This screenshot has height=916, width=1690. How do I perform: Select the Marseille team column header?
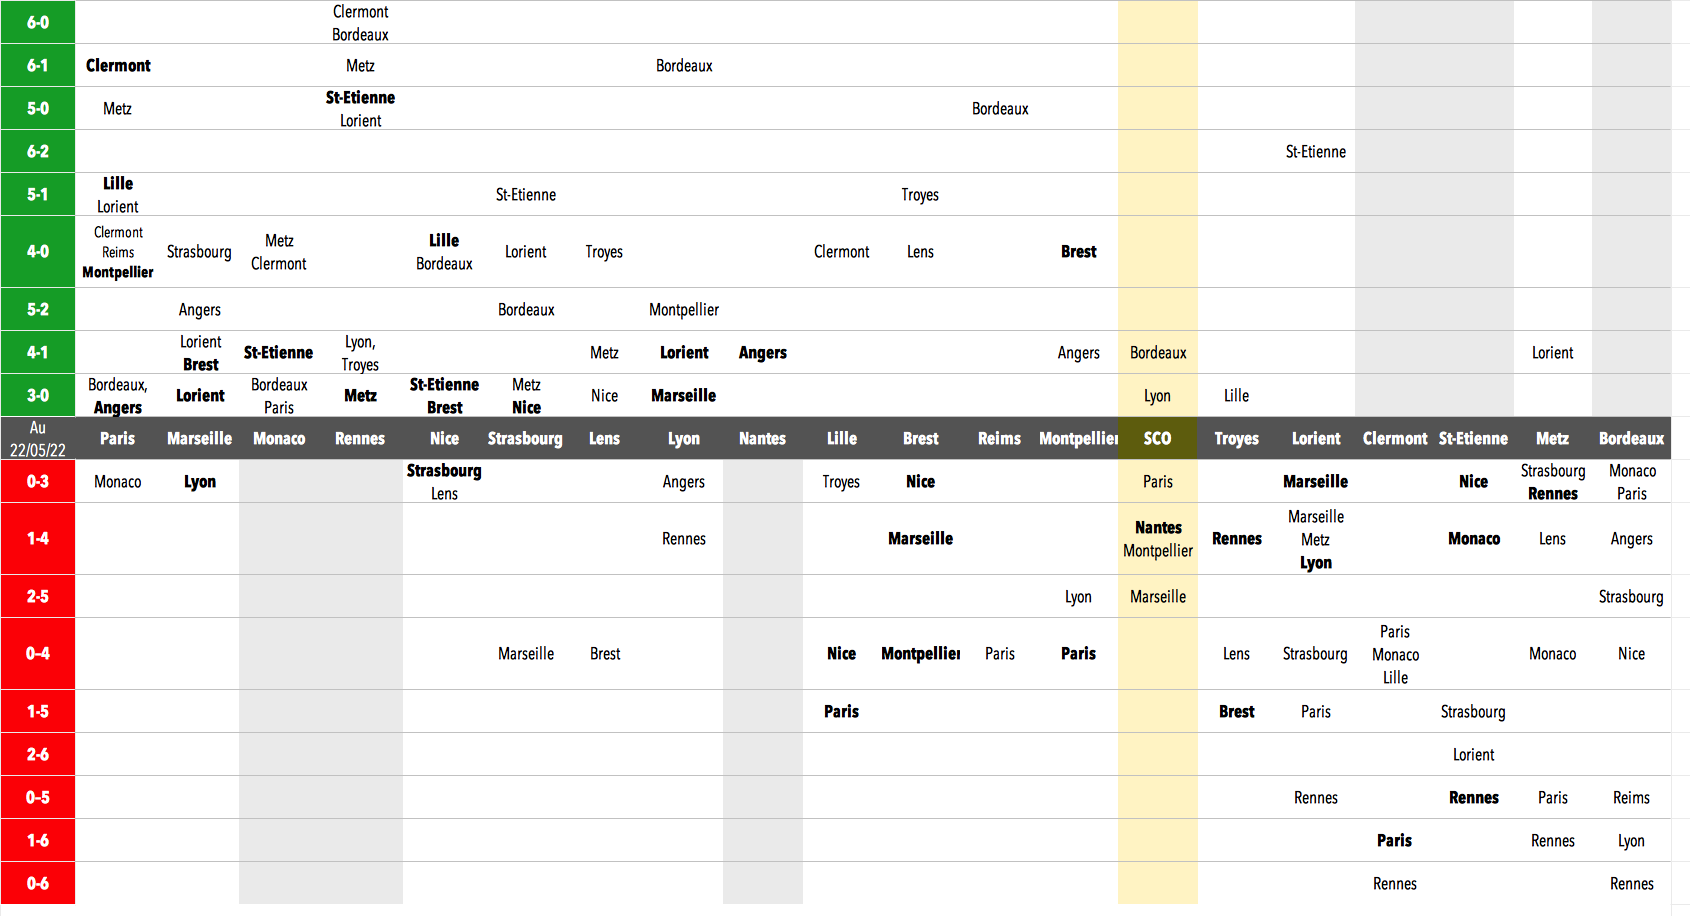[x=199, y=439]
